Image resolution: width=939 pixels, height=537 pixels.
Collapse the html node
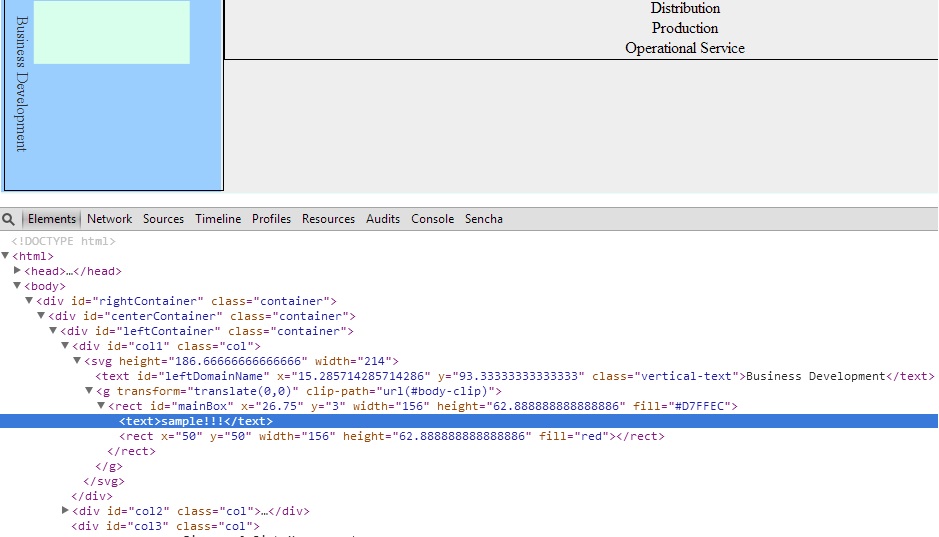coord(5,256)
